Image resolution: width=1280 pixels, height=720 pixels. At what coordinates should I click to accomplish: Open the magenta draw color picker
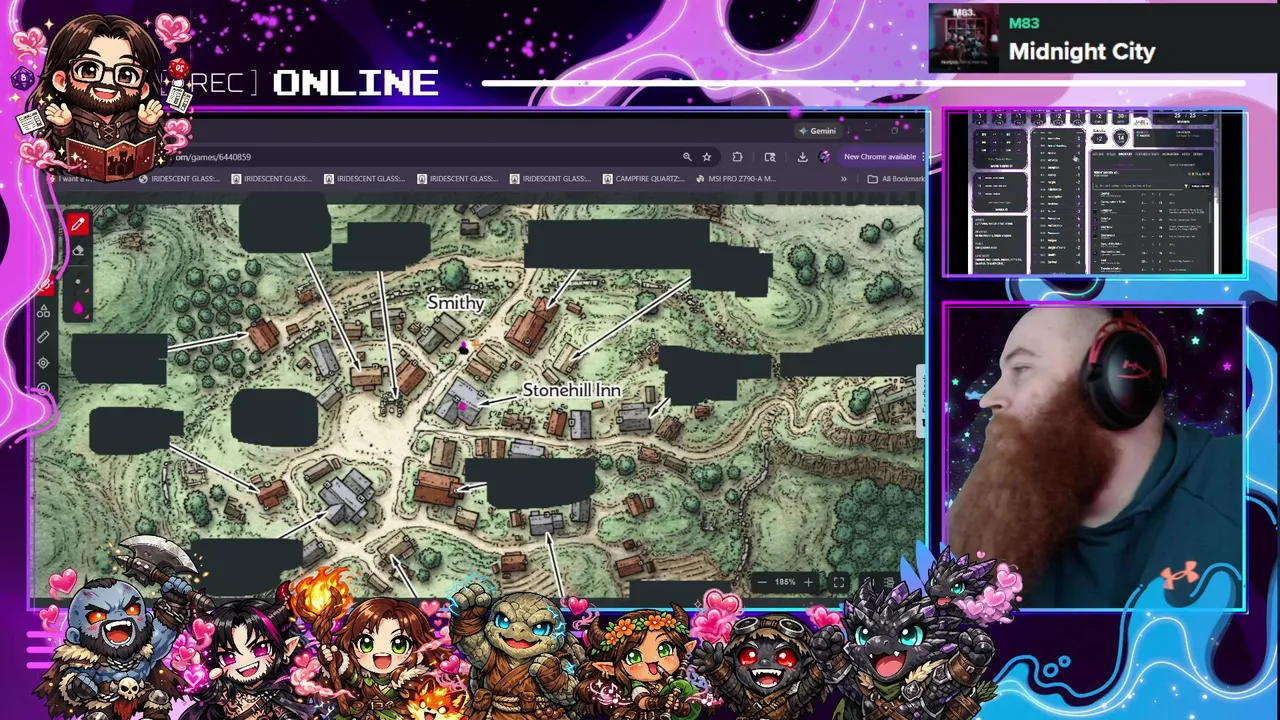click(x=78, y=308)
